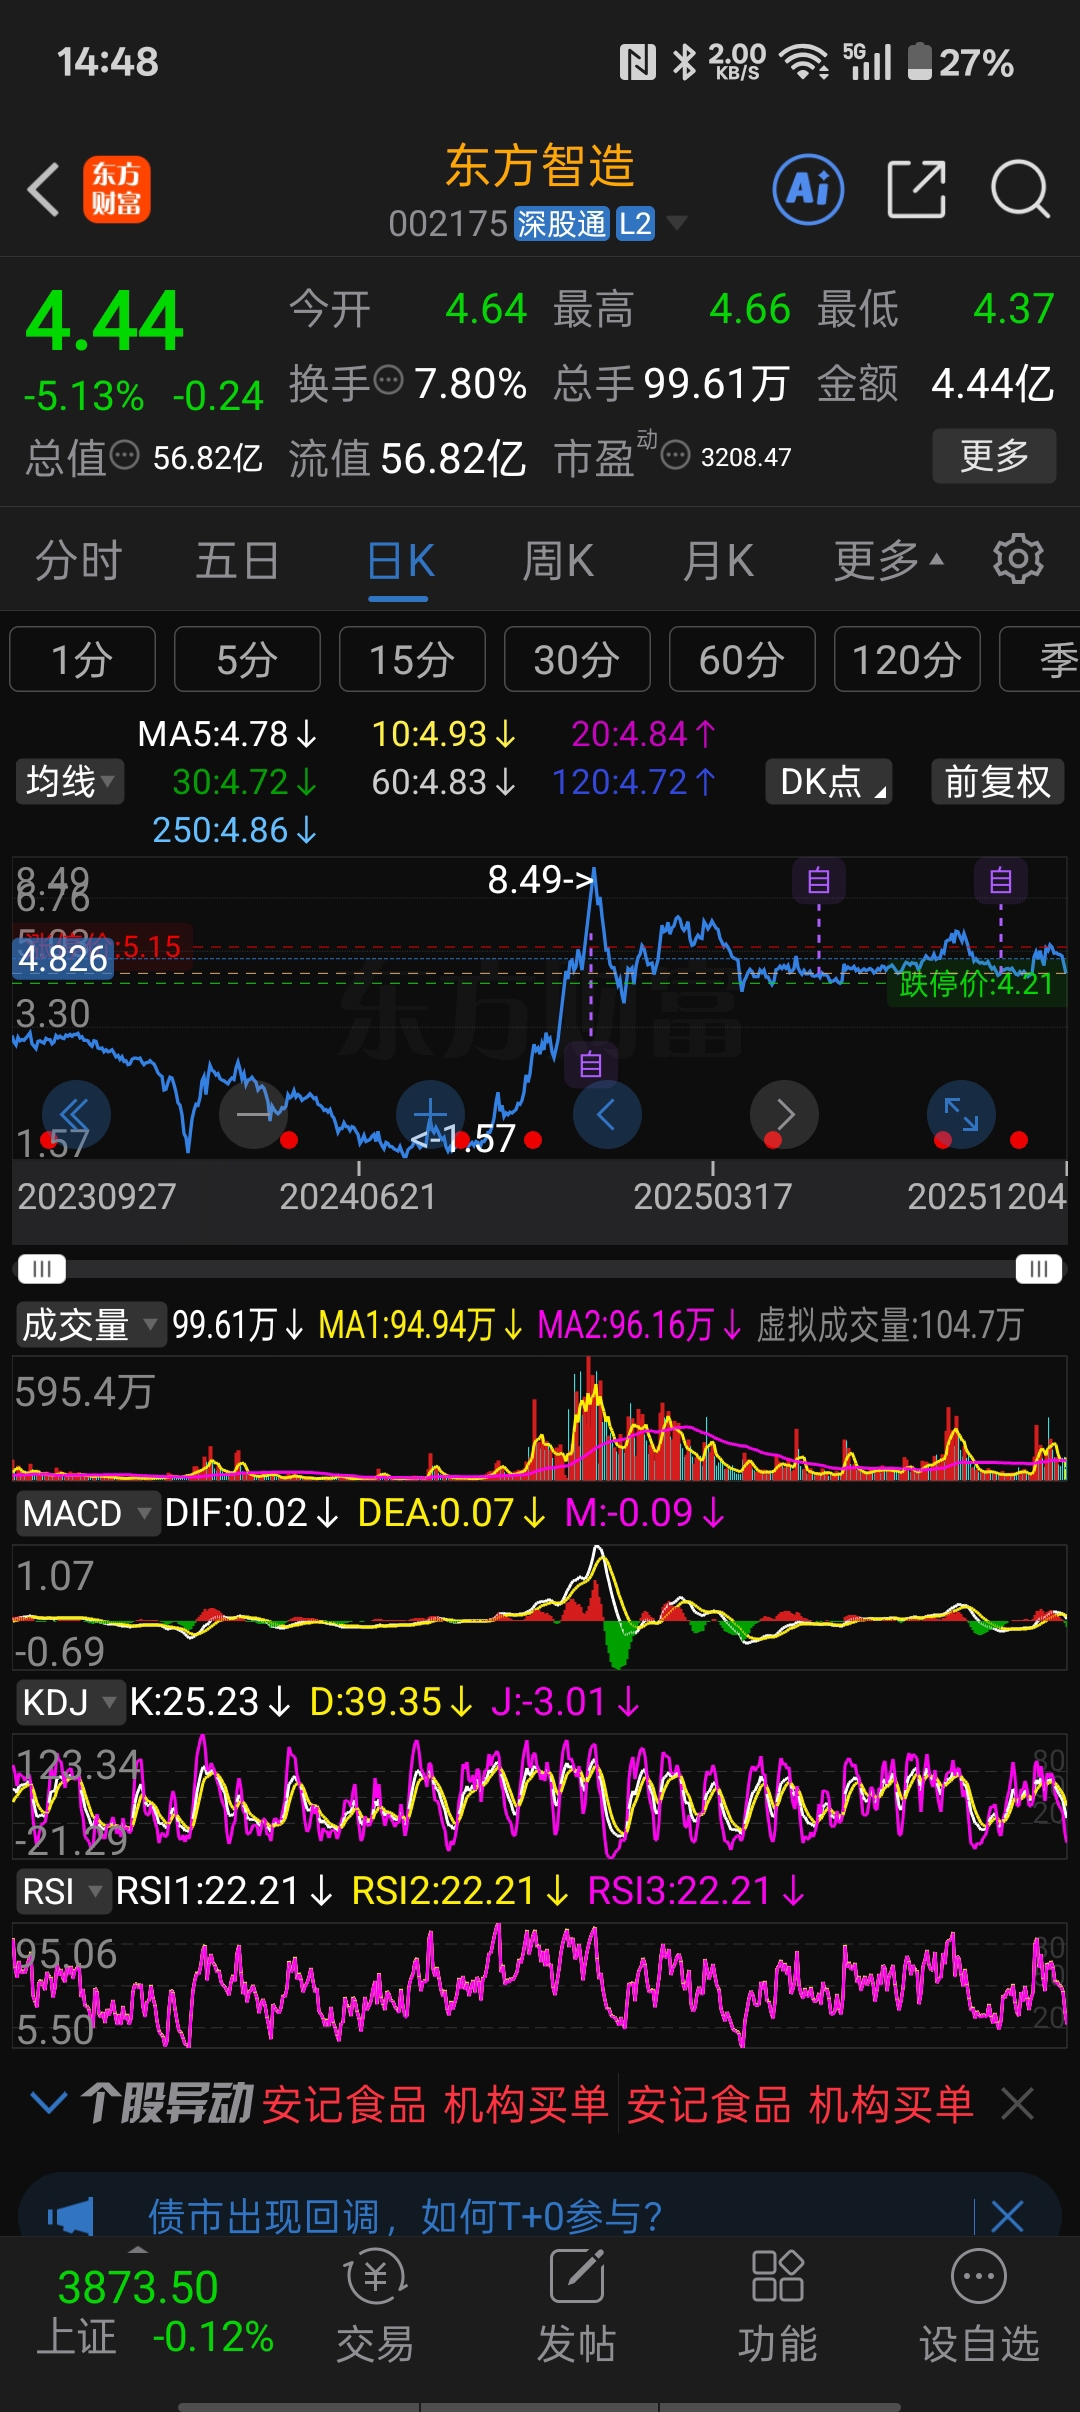
Task: Open the 均线 indicator dropdown
Action: tap(70, 782)
